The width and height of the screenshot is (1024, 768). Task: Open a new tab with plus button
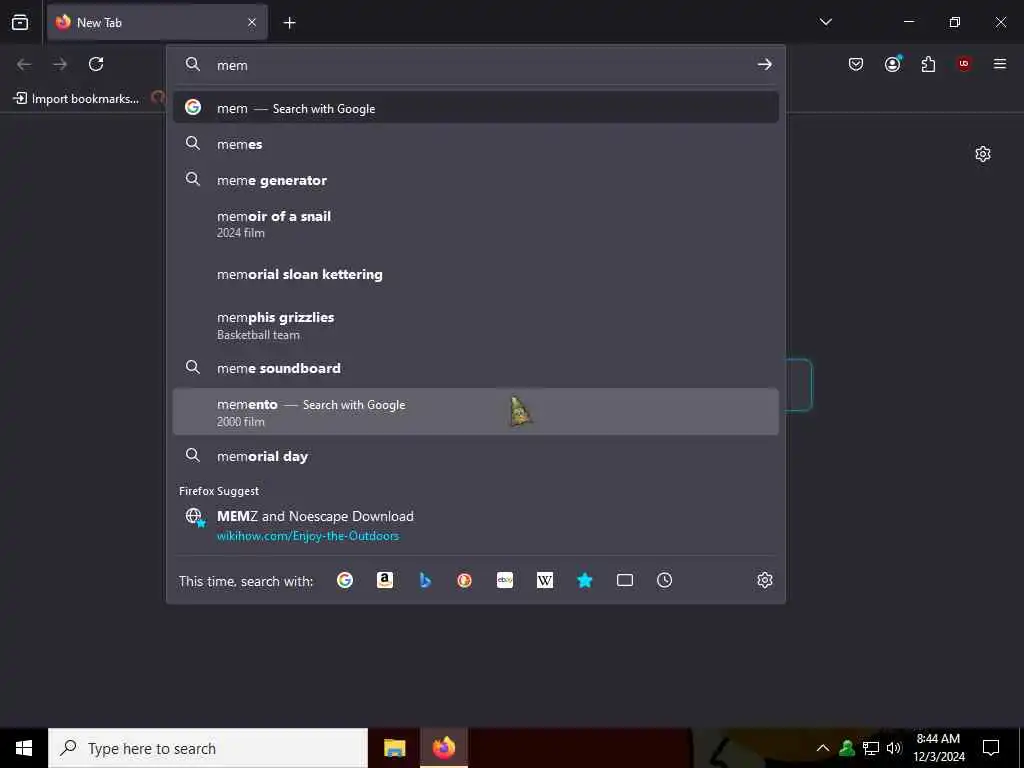coord(289,23)
